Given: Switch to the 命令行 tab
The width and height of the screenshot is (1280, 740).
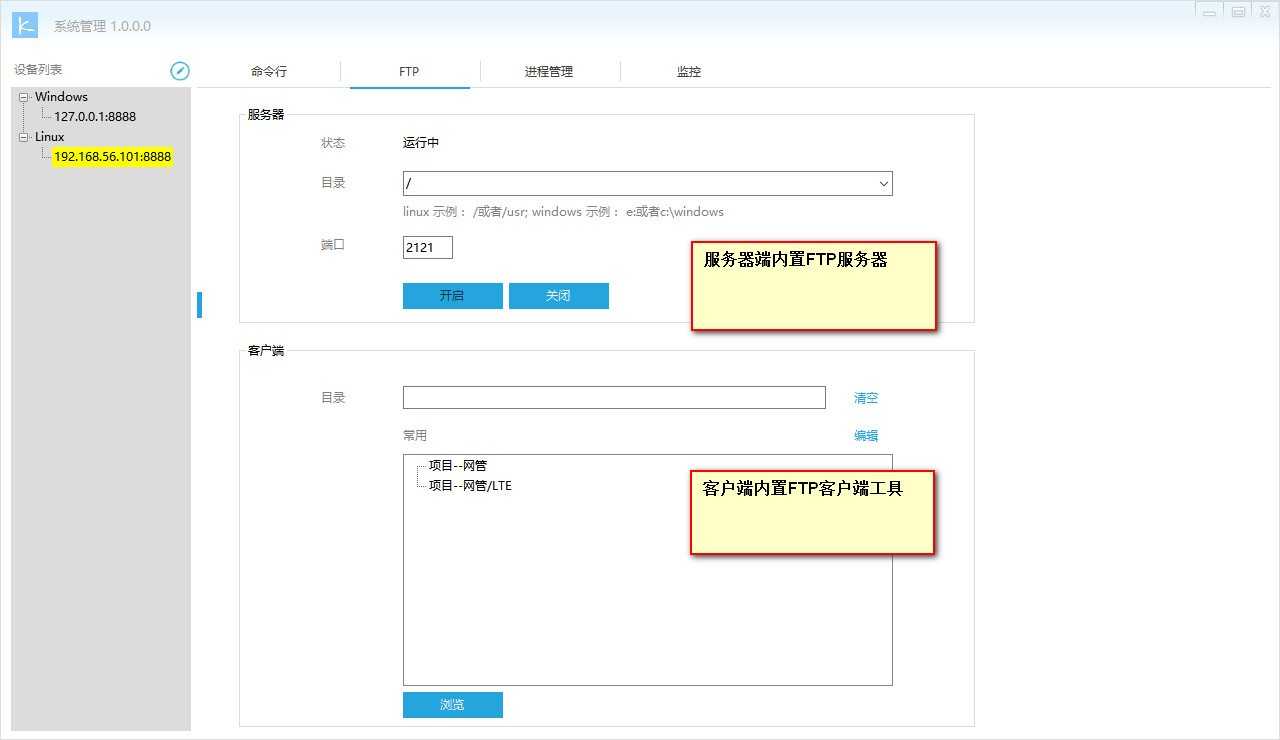Looking at the screenshot, I should [x=269, y=72].
